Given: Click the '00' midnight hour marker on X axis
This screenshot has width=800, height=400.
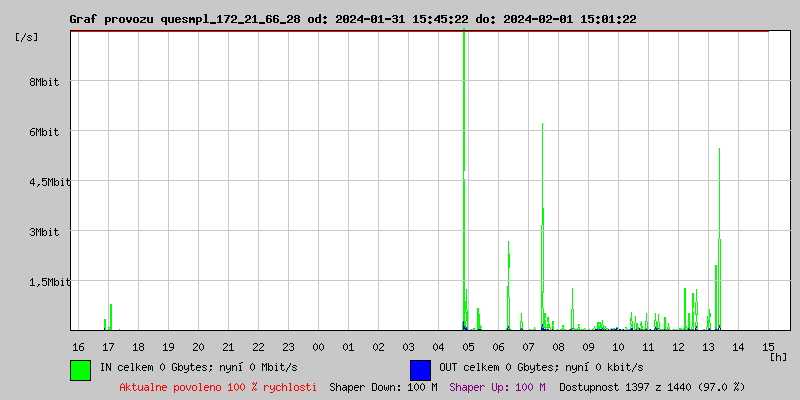Looking at the screenshot, I should pos(318,347).
